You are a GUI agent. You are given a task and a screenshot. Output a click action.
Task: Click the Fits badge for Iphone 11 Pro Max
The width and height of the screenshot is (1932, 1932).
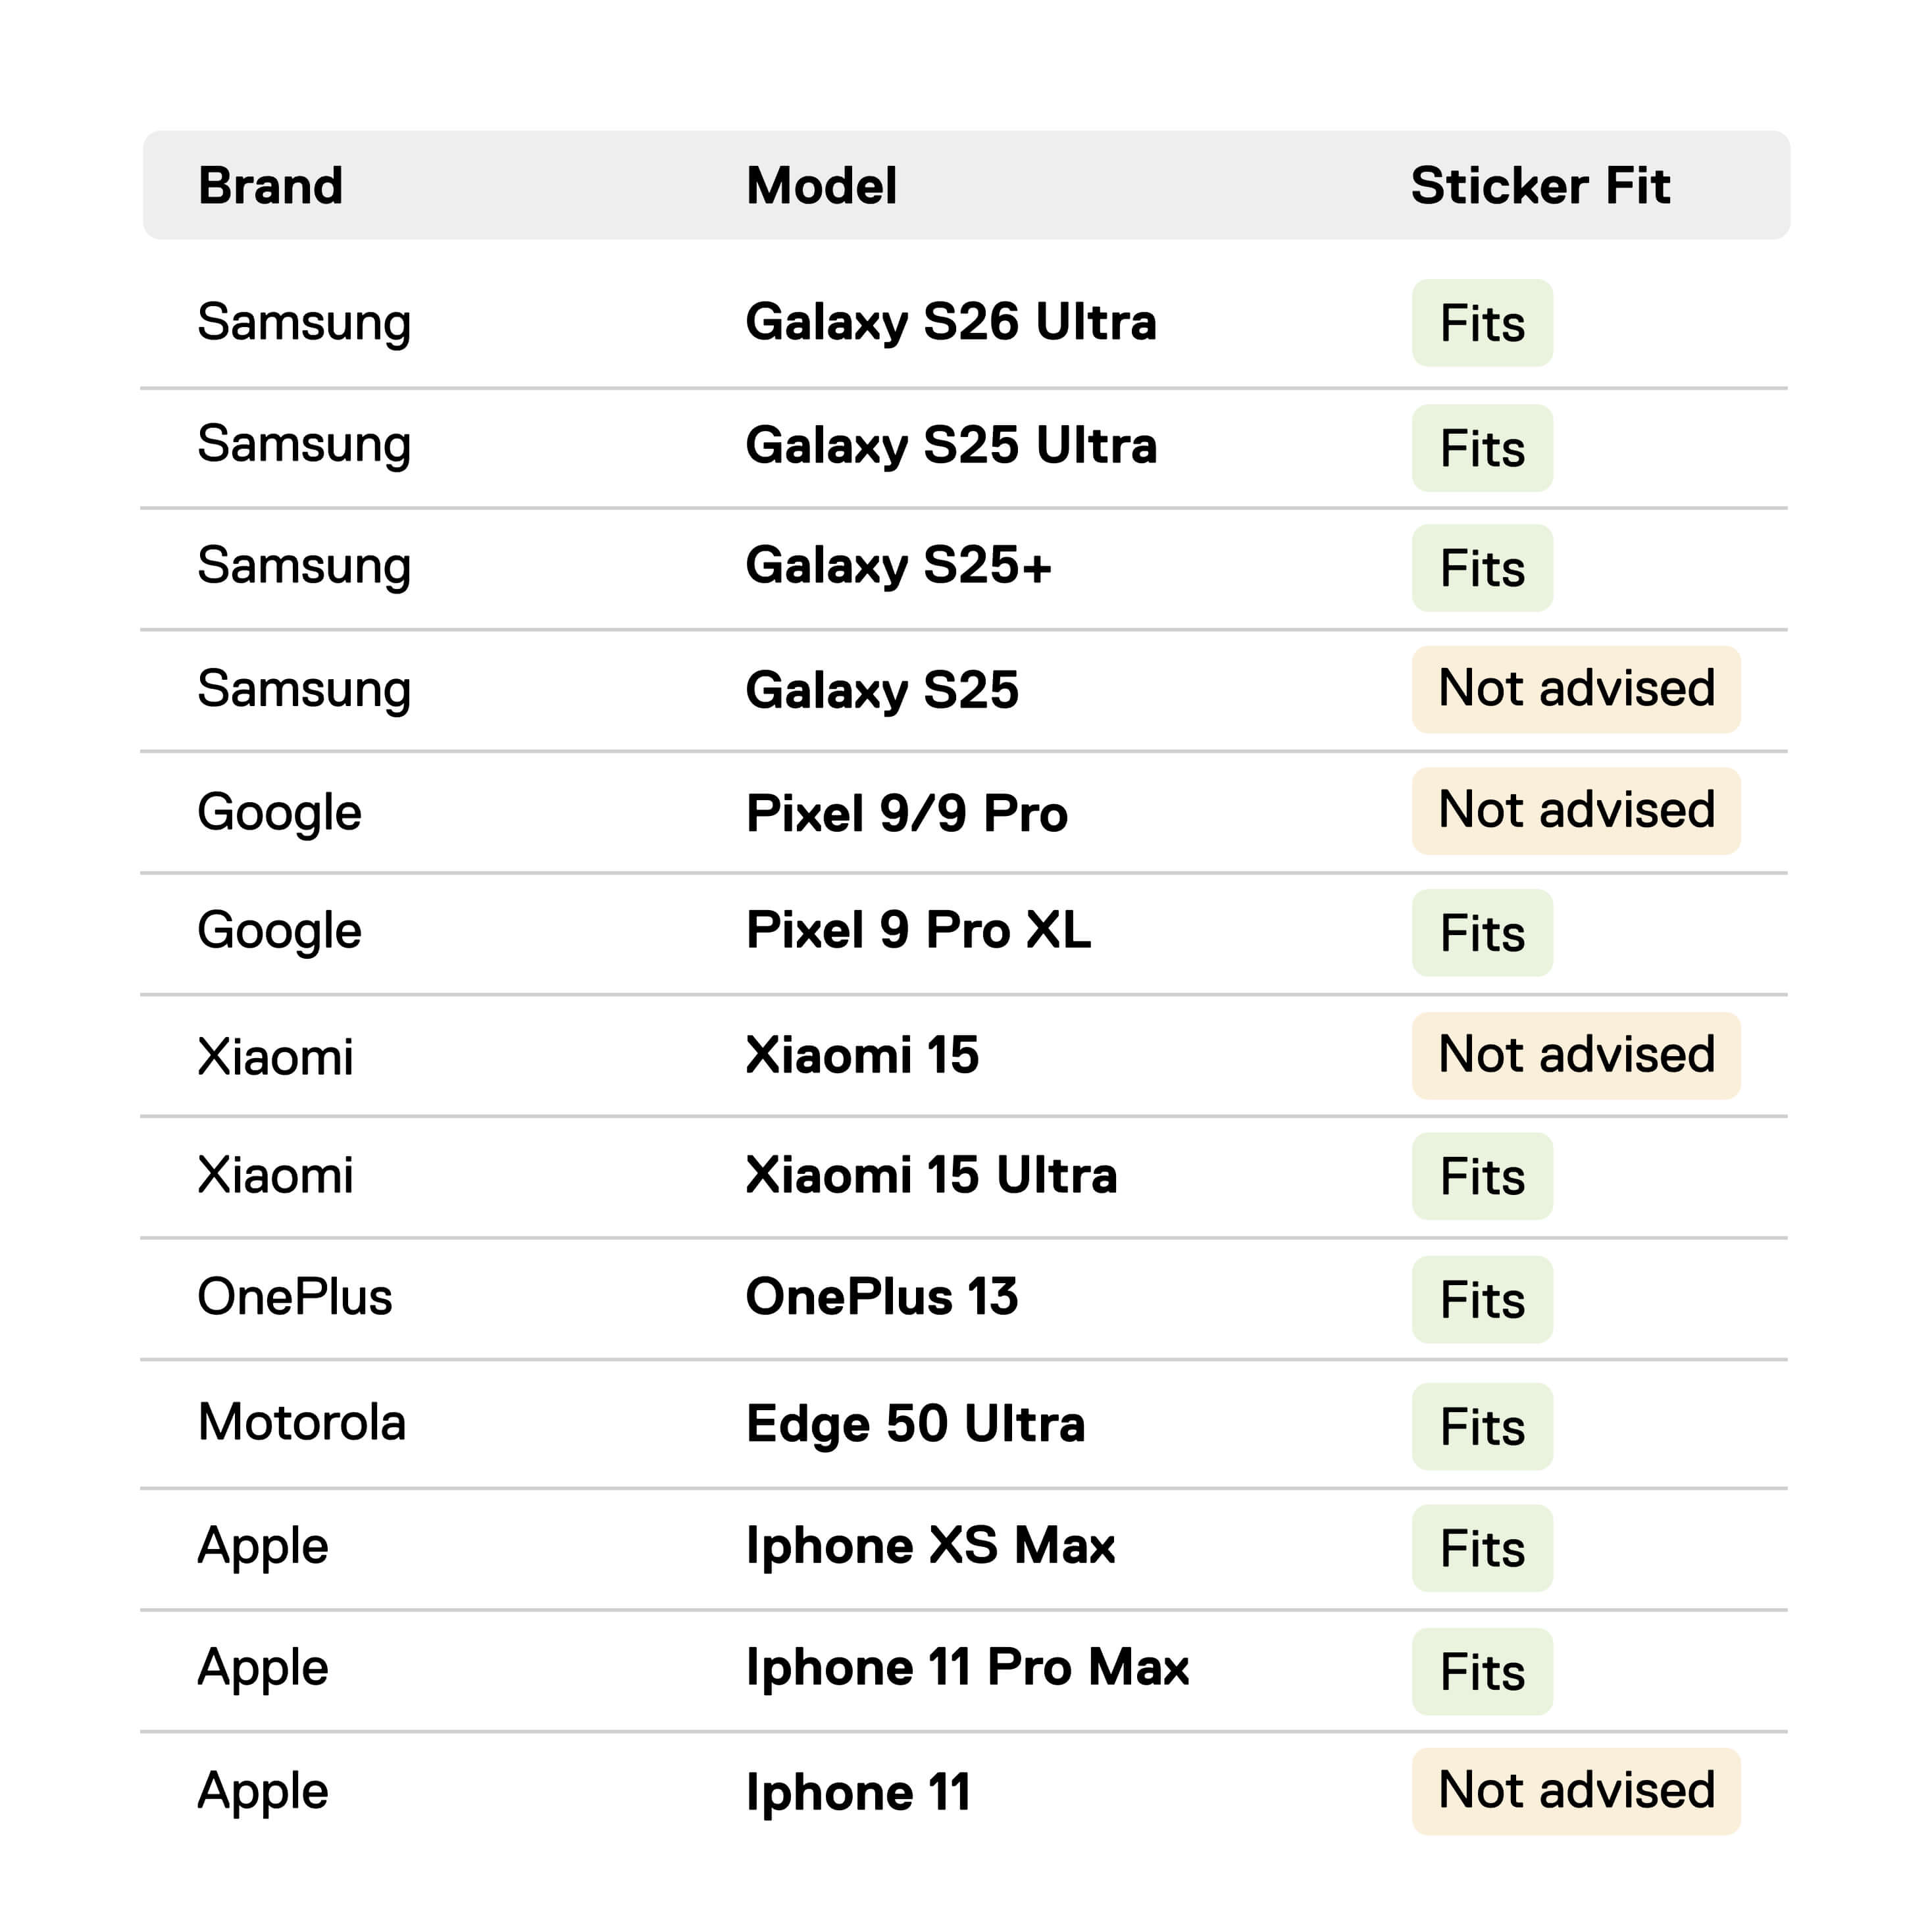(1482, 1672)
